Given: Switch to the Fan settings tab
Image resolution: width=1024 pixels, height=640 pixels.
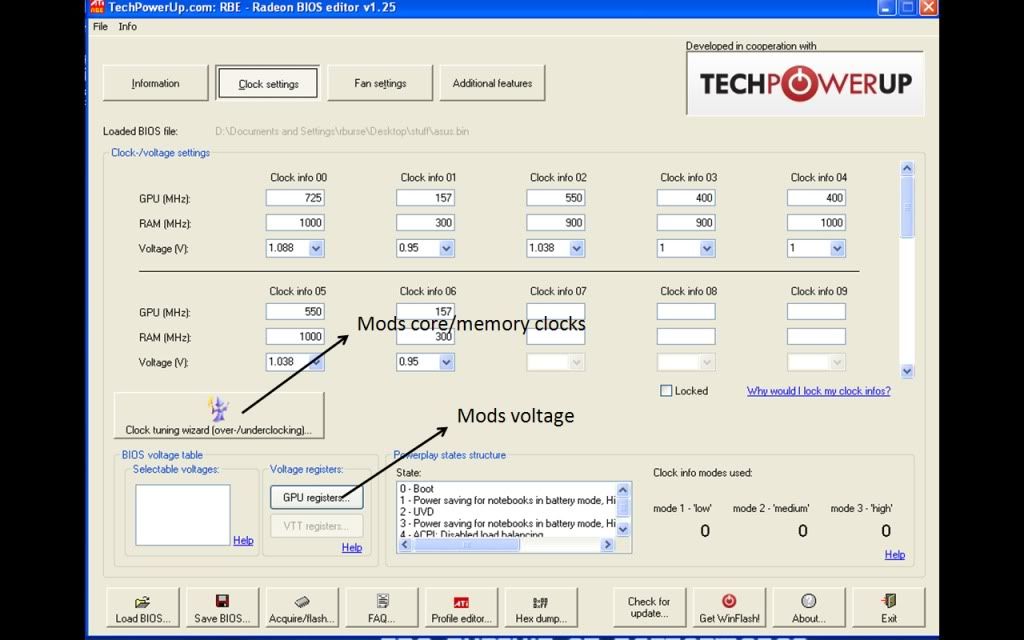Looking at the screenshot, I should pos(380,83).
